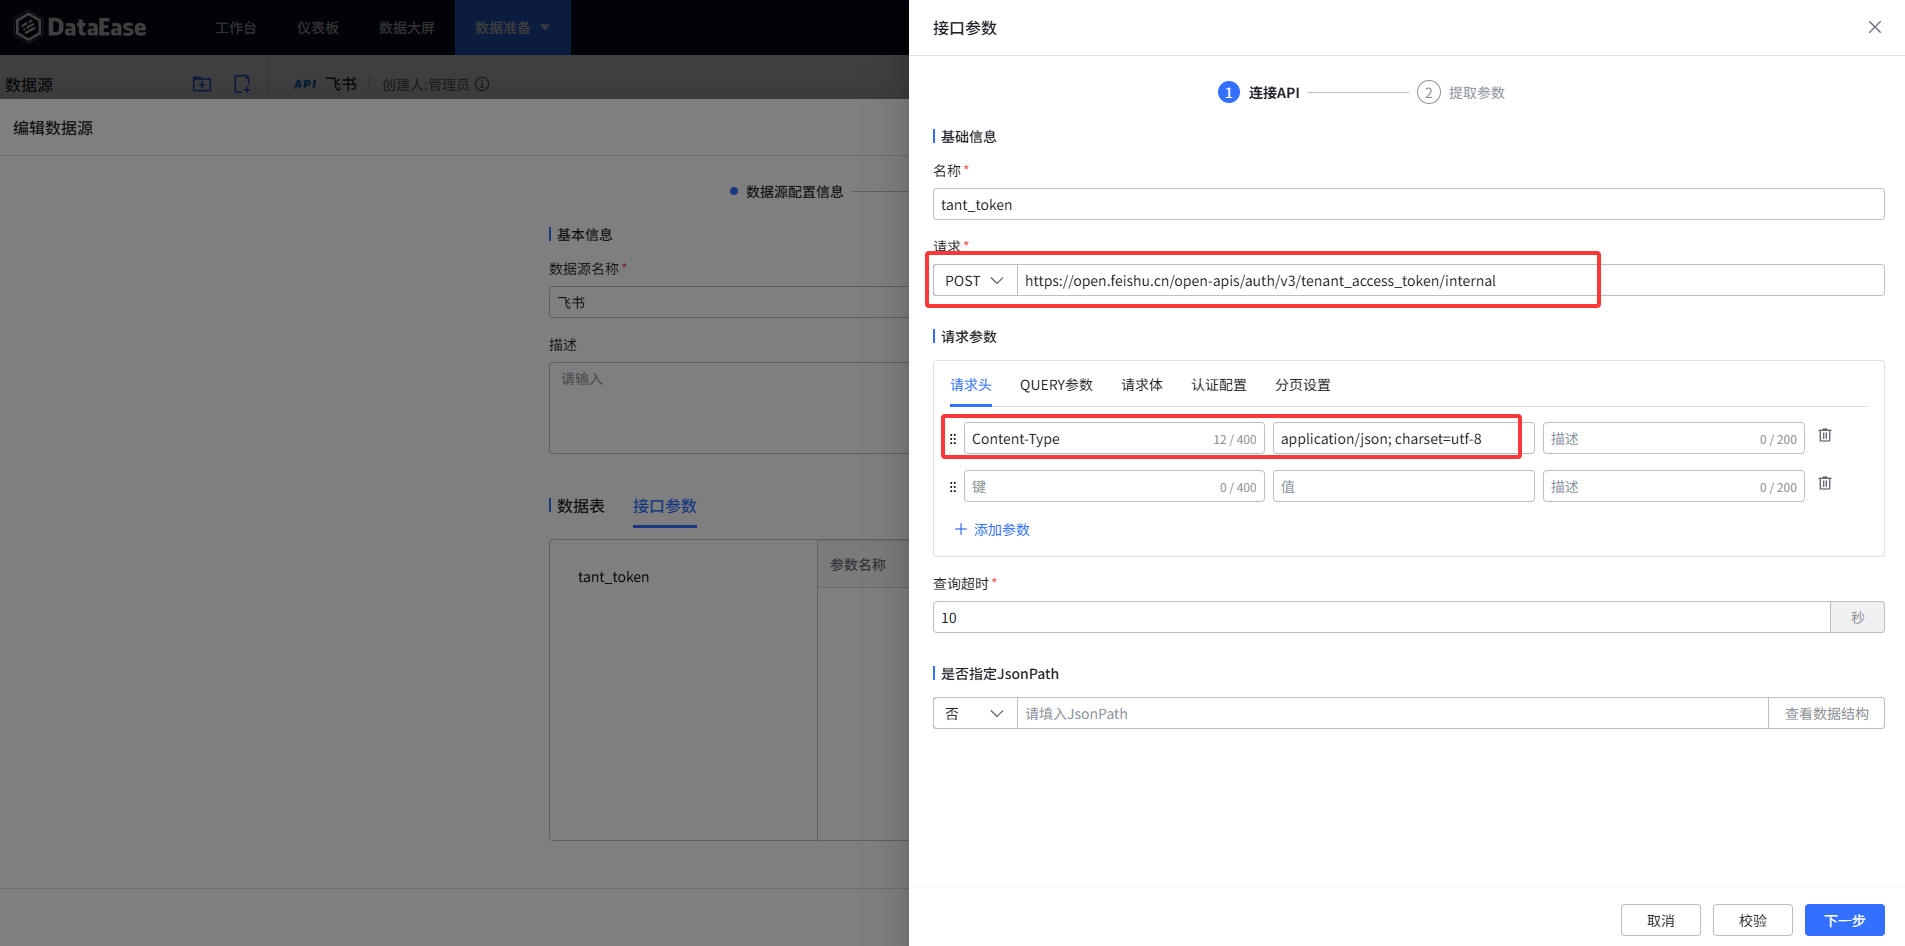Click the 添加参数 link
The height and width of the screenshot is (946, 1905).
tap(992, 529)
